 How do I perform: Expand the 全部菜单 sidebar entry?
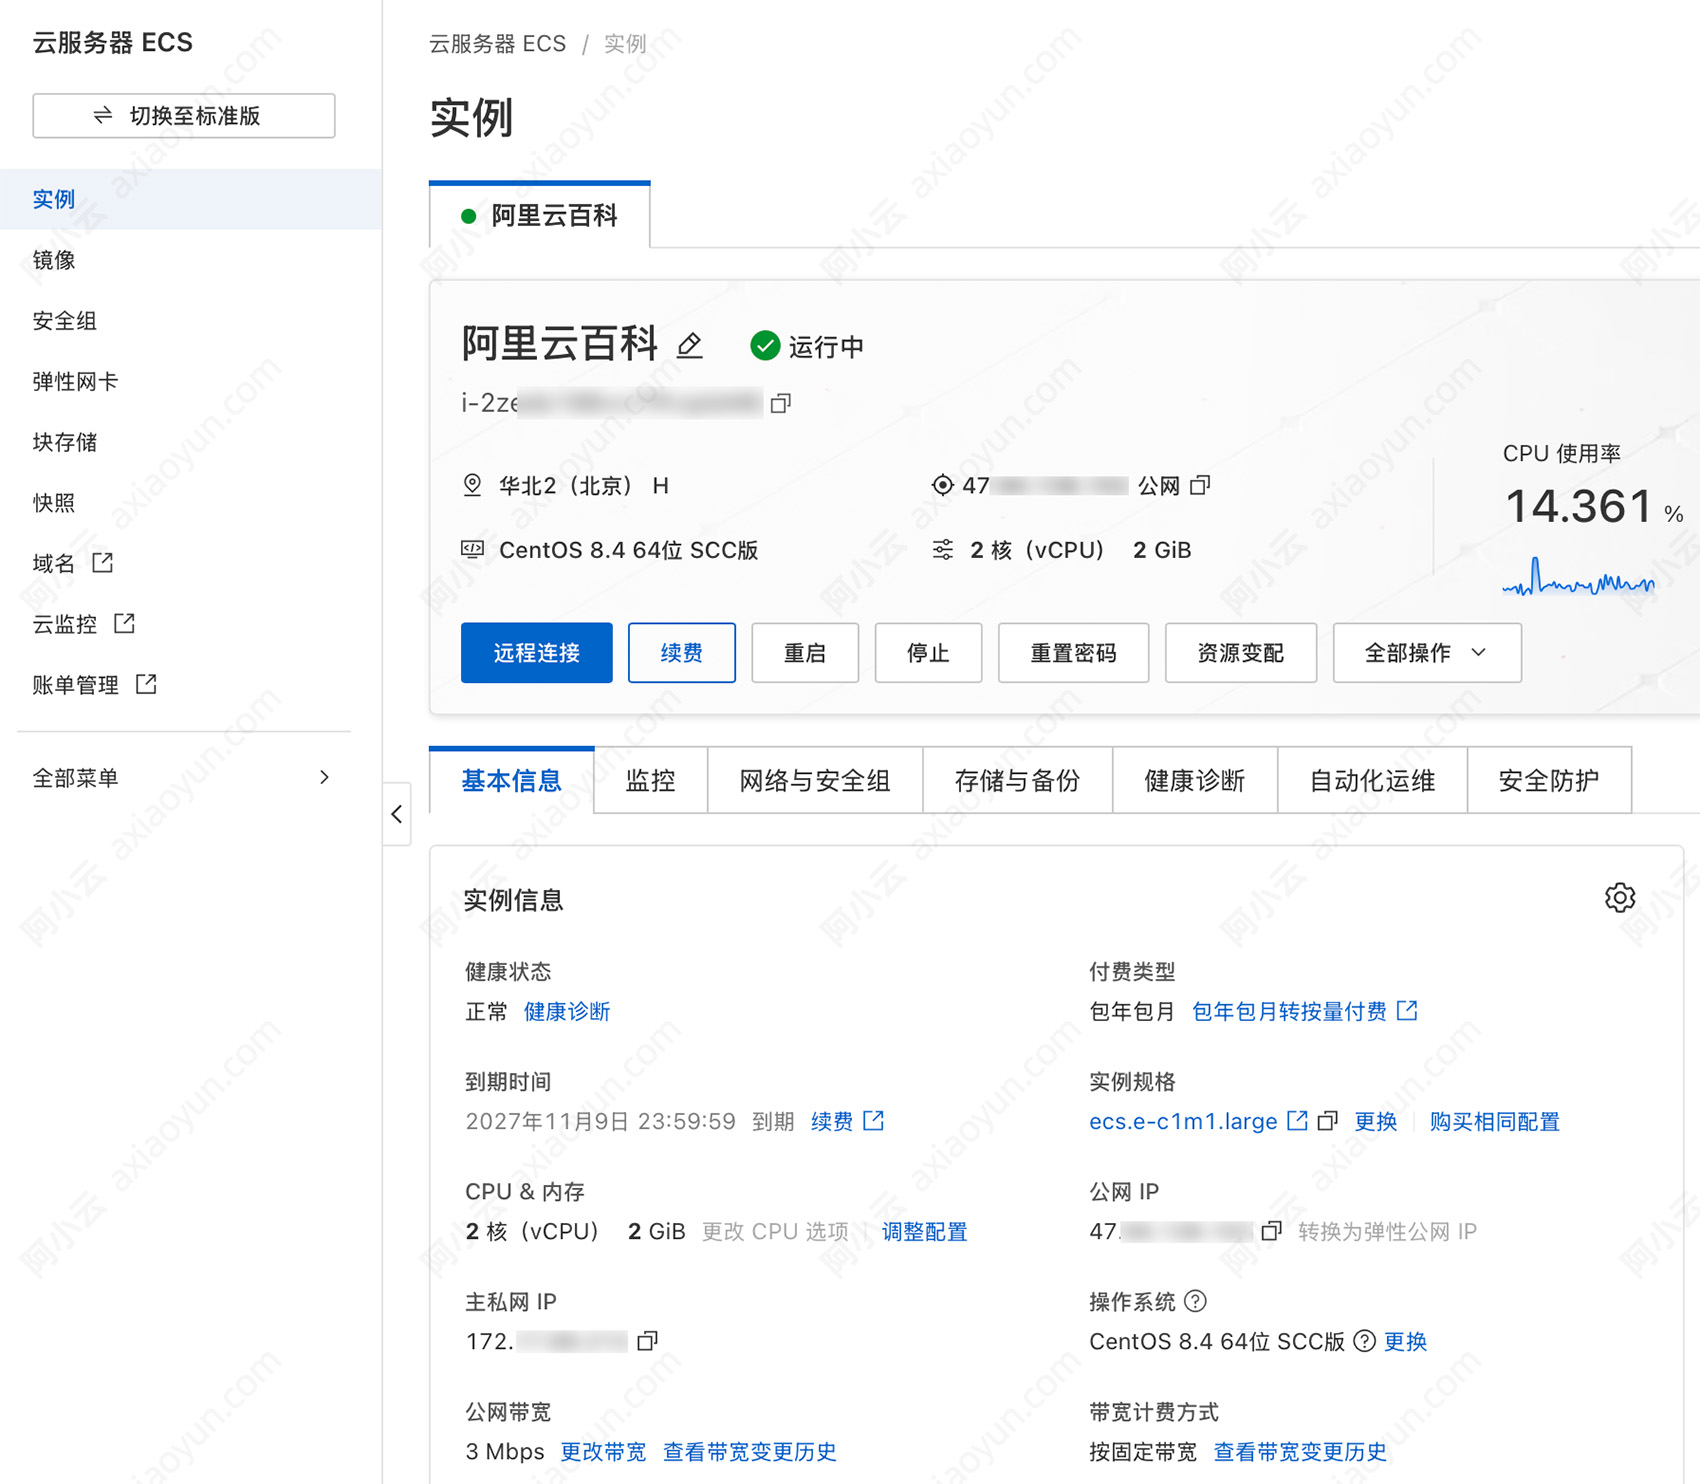182,778
